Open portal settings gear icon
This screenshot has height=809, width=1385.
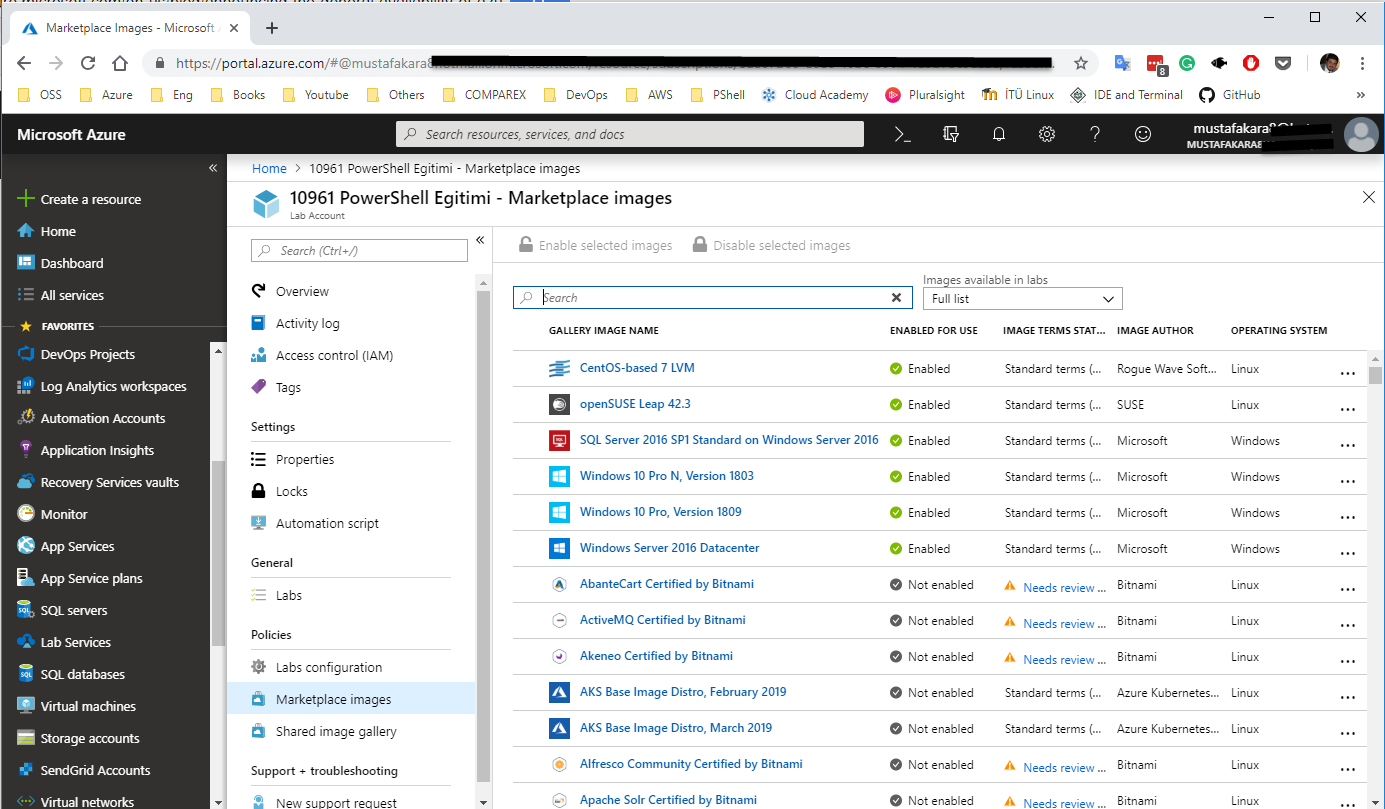1047,134
